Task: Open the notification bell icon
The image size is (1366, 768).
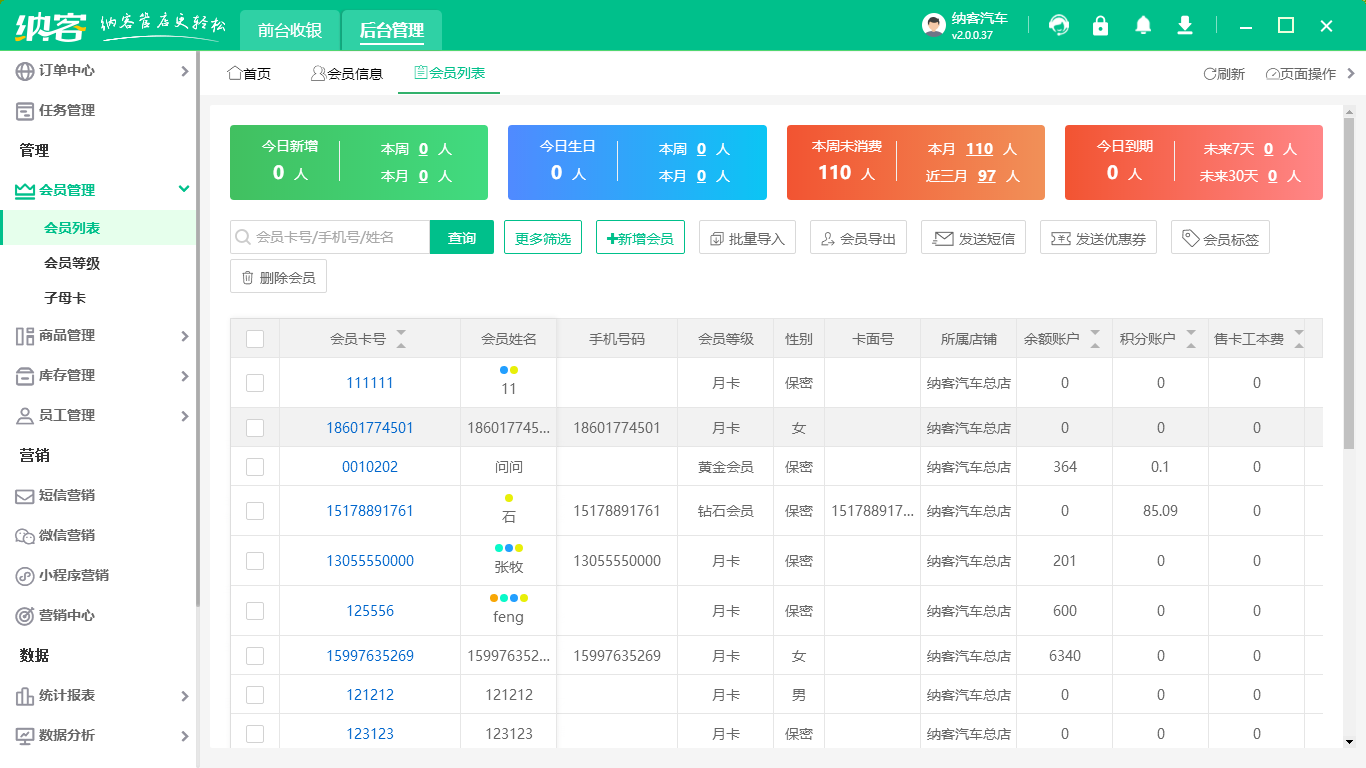Action: (x=1142, y=25)
